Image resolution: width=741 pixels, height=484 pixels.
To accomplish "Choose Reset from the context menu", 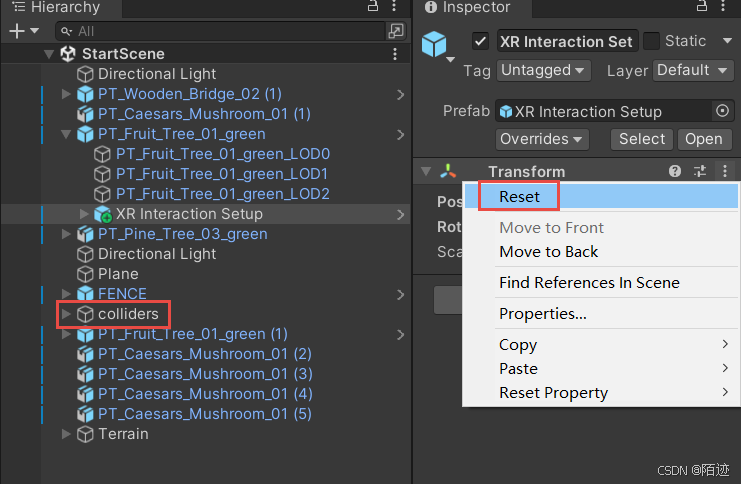I will click(601, 196).
